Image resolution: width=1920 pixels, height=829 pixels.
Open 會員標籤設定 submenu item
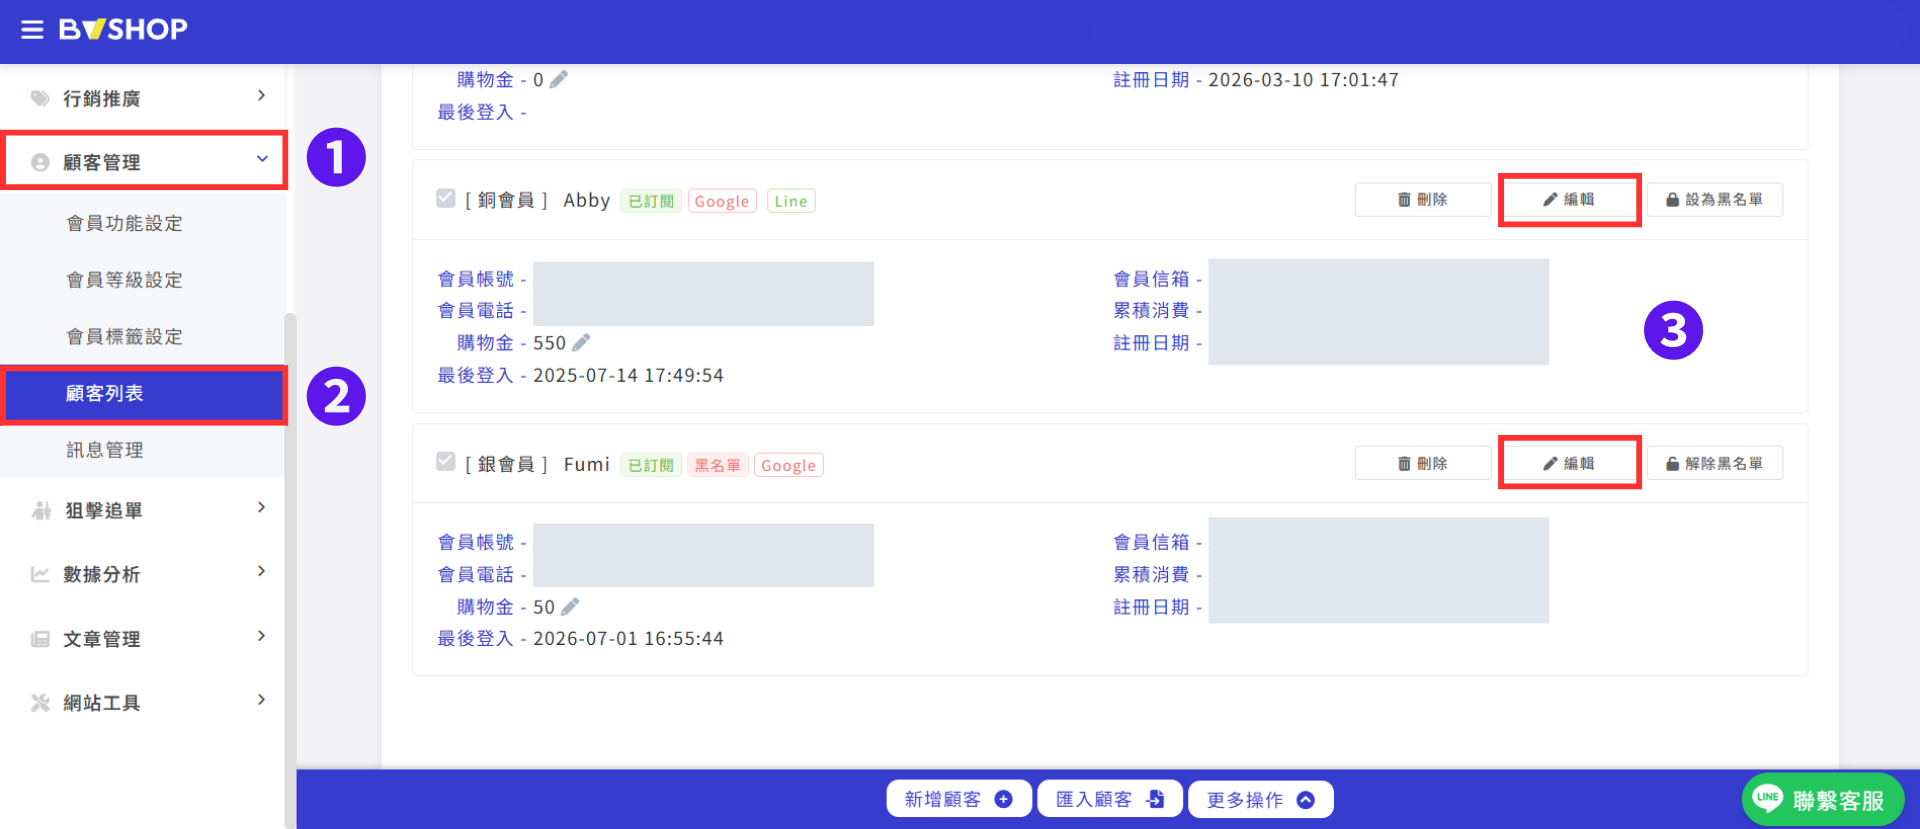pyautogui.click(x=143, y=337)
